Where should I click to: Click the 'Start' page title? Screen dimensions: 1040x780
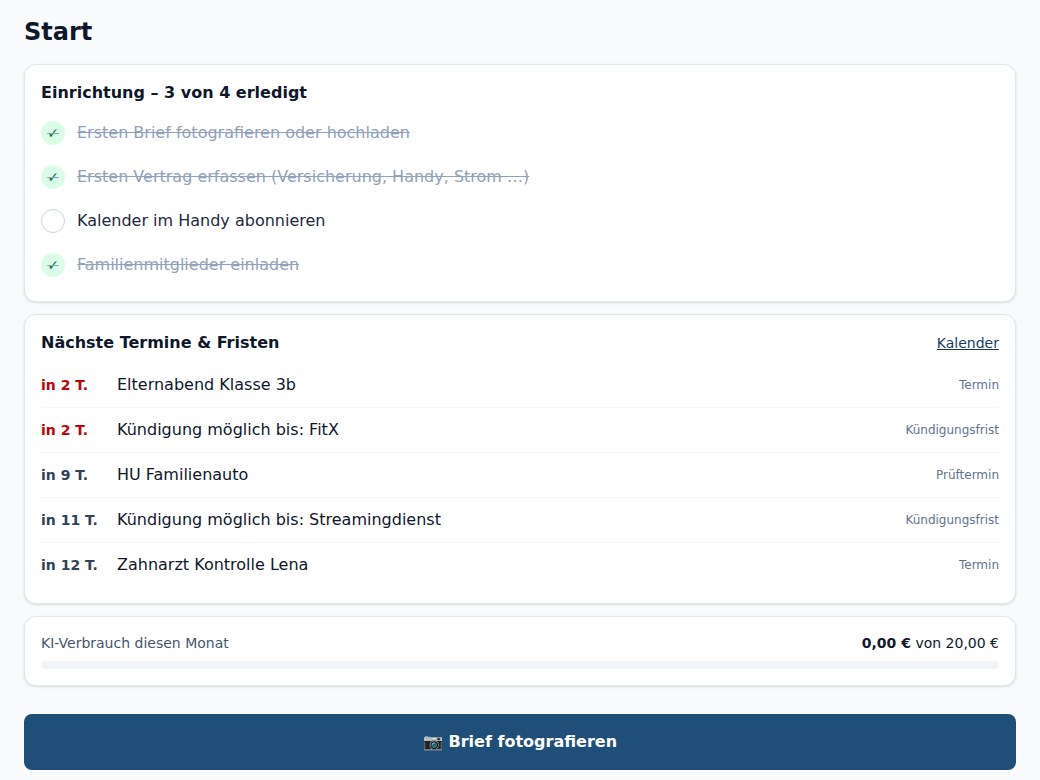click(x=58, y=31)
